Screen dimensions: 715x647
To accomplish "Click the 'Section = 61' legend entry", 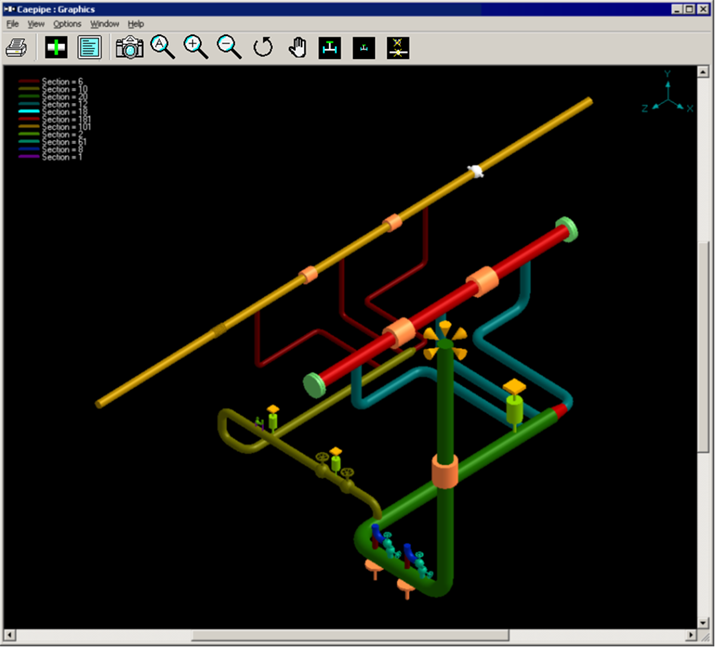I will coord(52,142).
